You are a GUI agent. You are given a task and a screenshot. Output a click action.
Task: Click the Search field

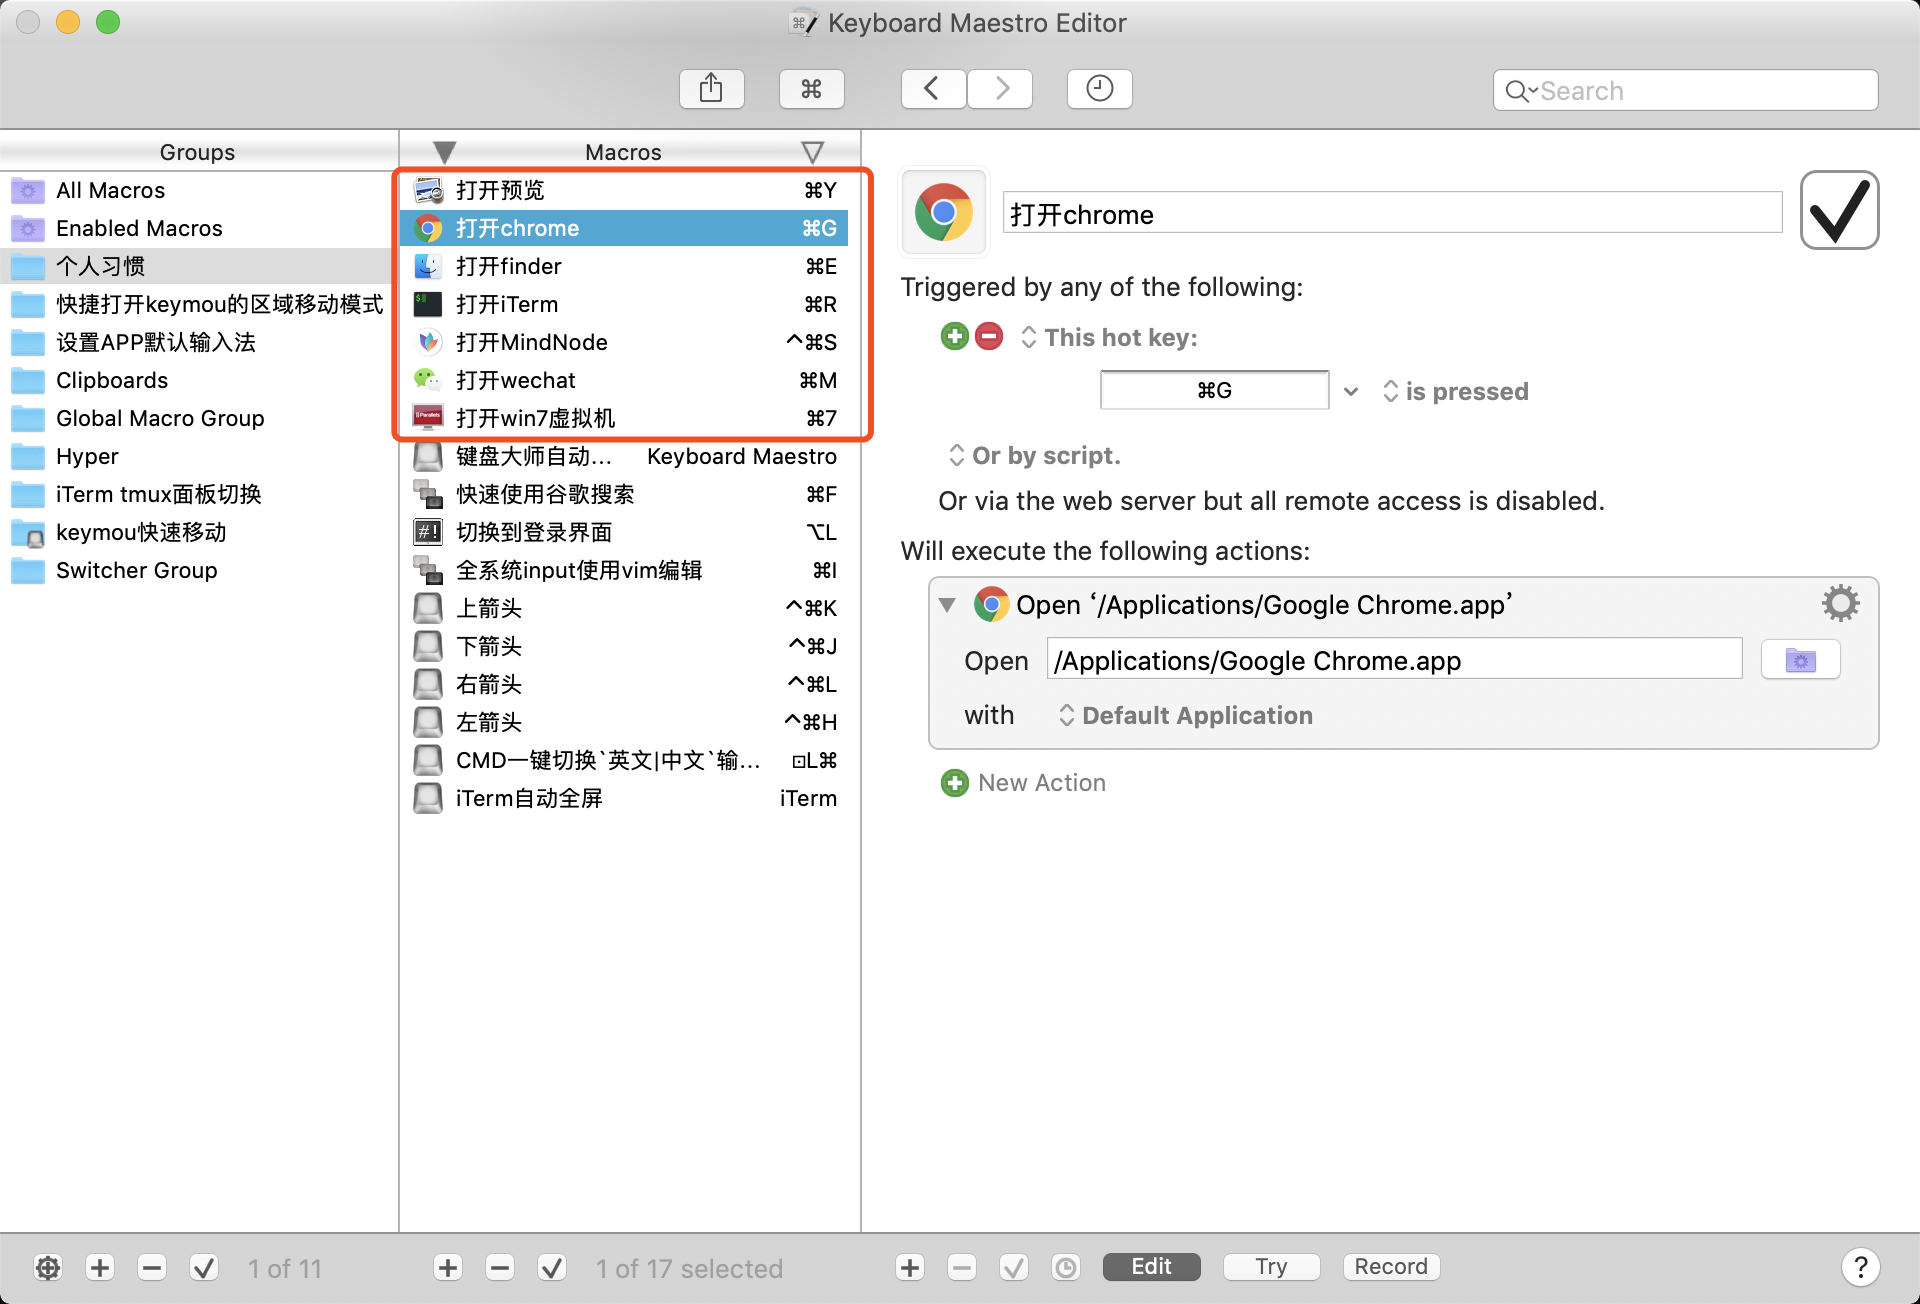point(1700,91)
